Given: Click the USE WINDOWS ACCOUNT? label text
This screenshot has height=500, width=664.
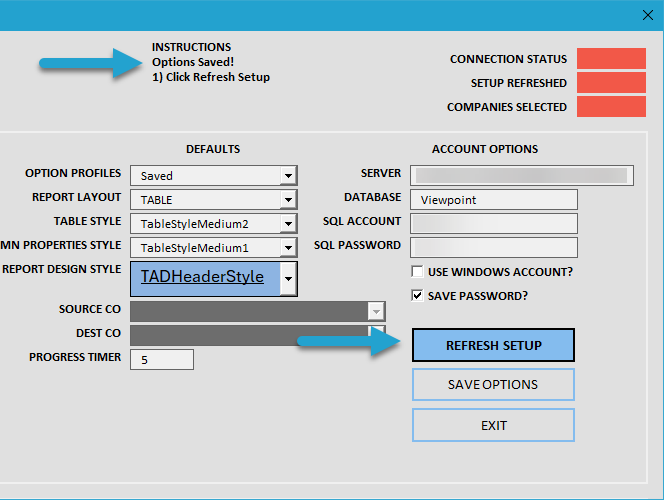Looking at the screenshot, I should click(500, 272).
